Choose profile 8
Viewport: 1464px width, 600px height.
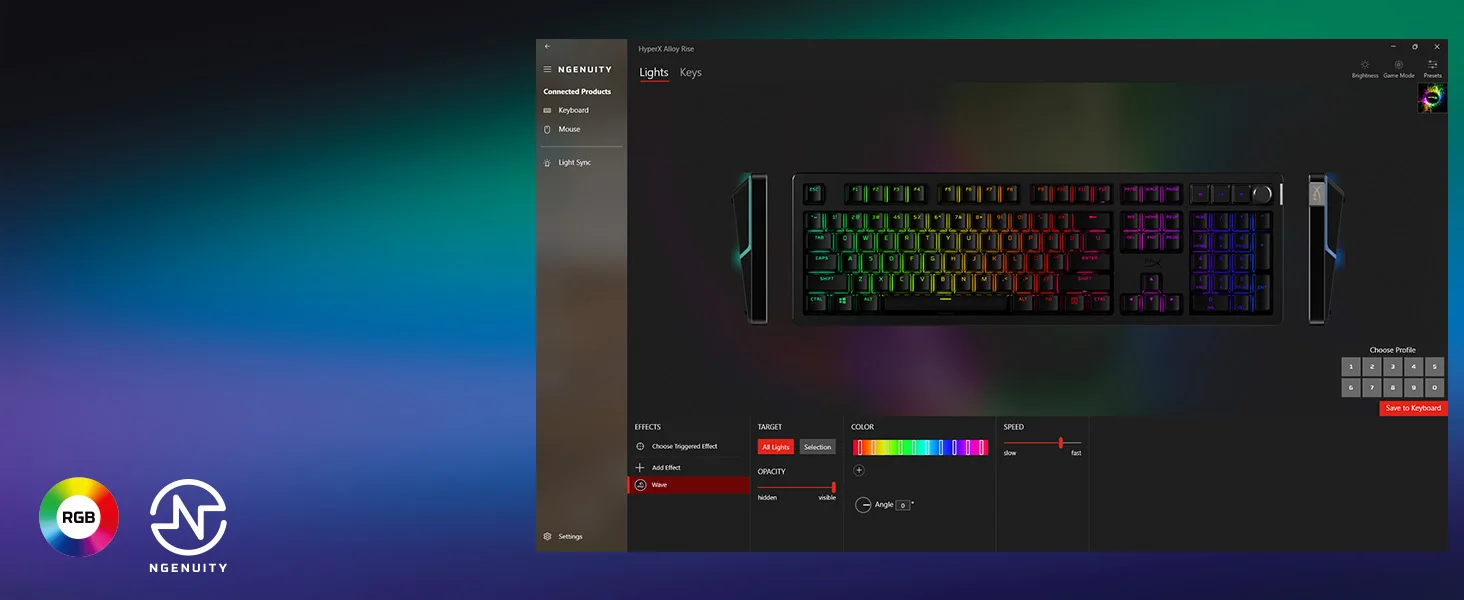pos(1393,387)
